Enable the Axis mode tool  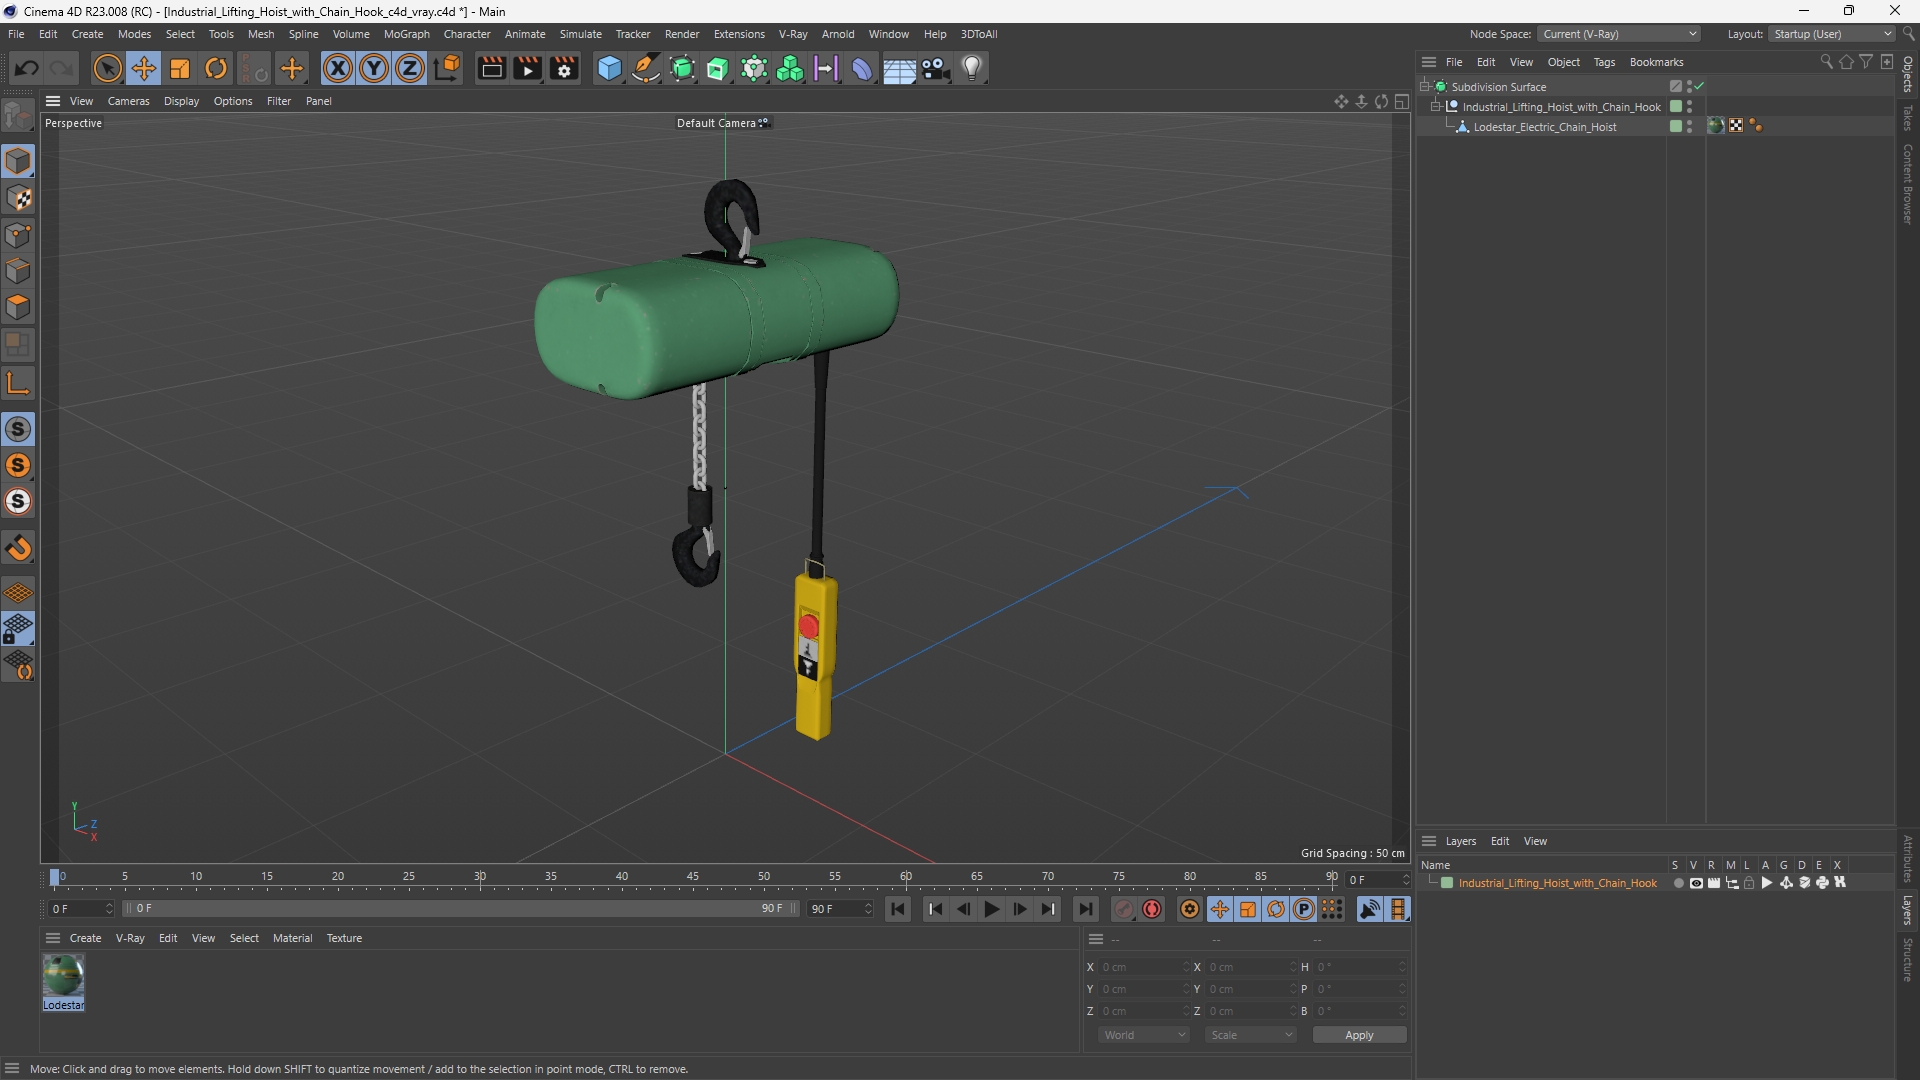point(18,383)
